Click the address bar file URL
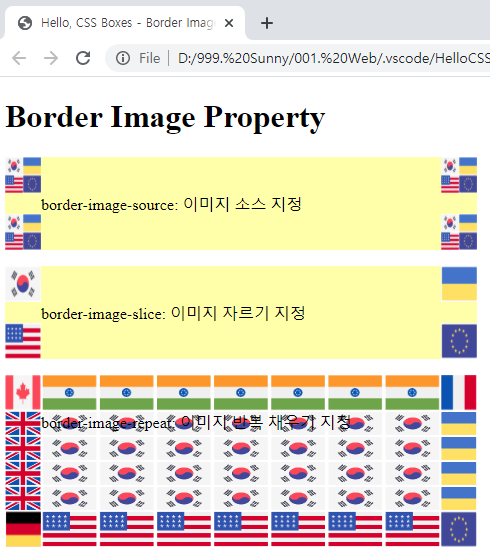This screenshot has height=558, width=490. pyautogui.click(x=334, y=58)
